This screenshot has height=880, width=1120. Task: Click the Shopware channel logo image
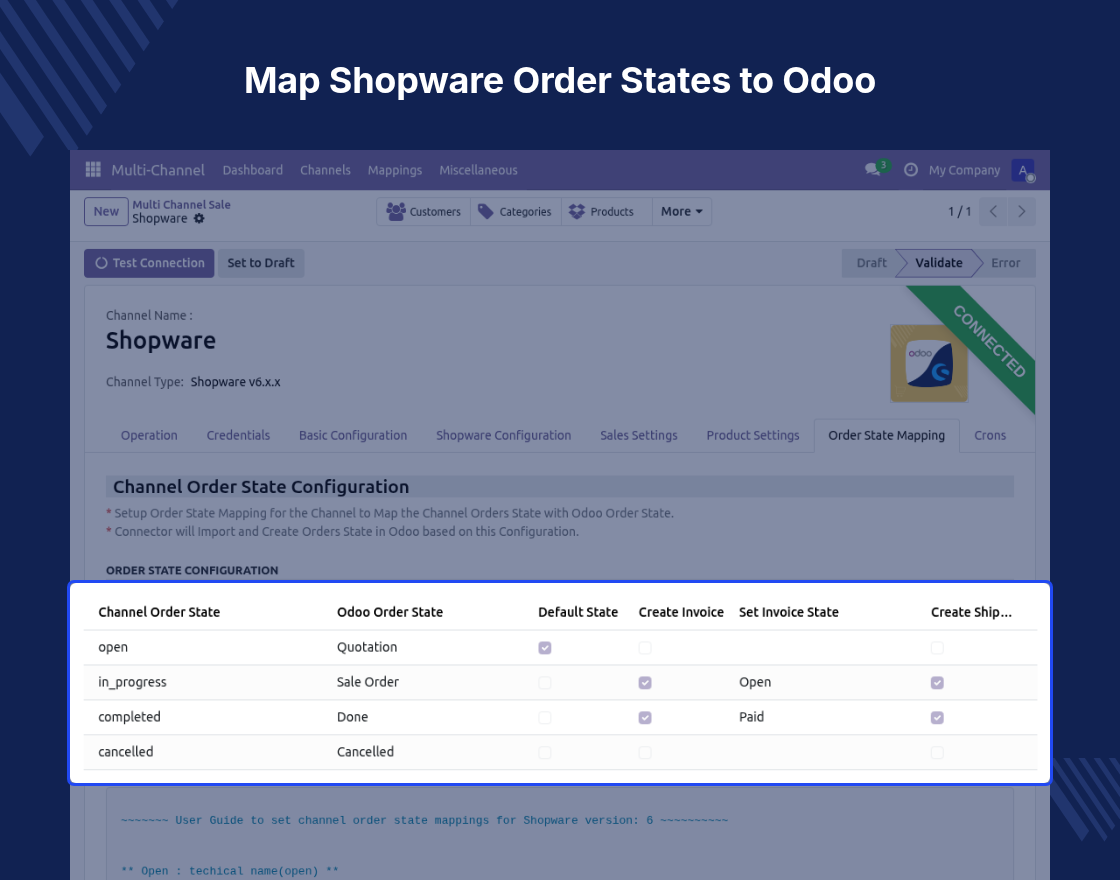click(929, 363)
